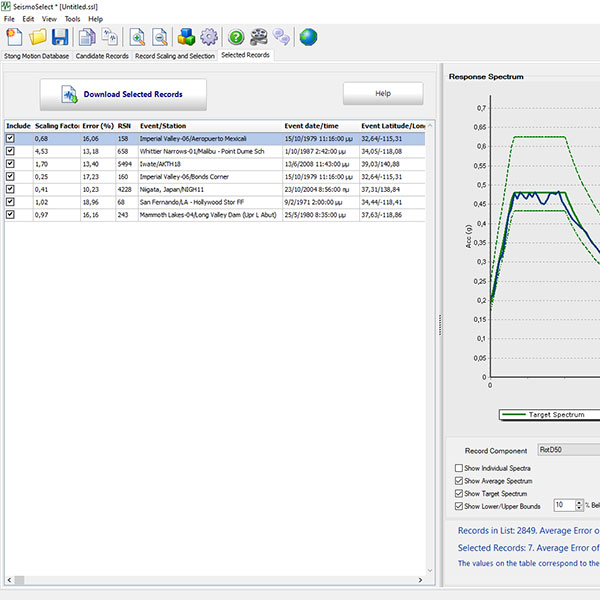Click the table's scroll left arrow
The image size is (600, 600).
[10, 580]
